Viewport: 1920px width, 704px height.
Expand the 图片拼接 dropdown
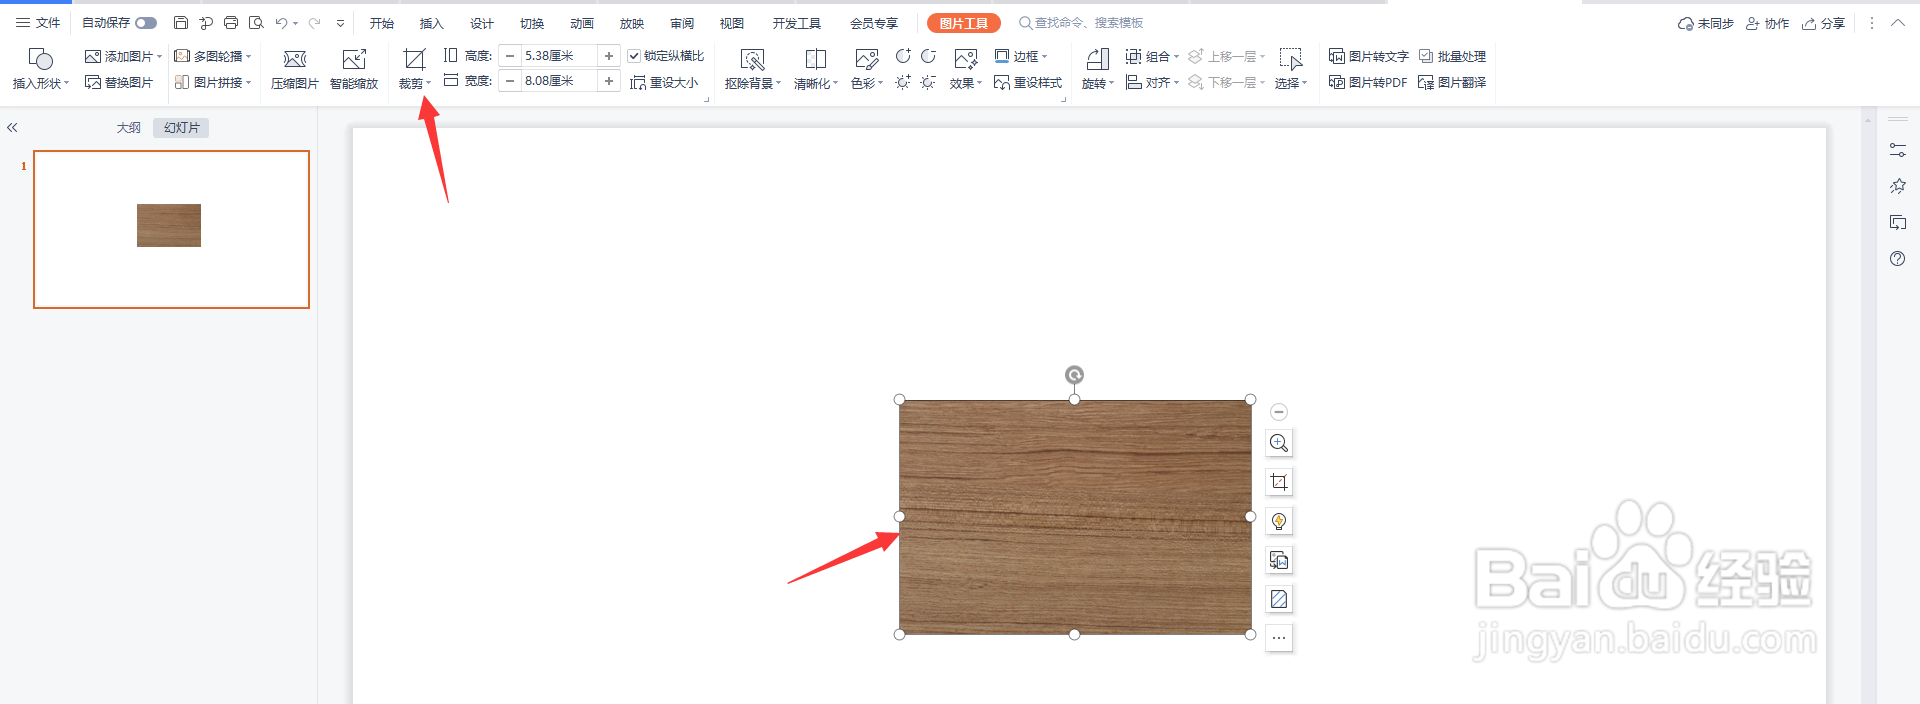click(248, 83)
